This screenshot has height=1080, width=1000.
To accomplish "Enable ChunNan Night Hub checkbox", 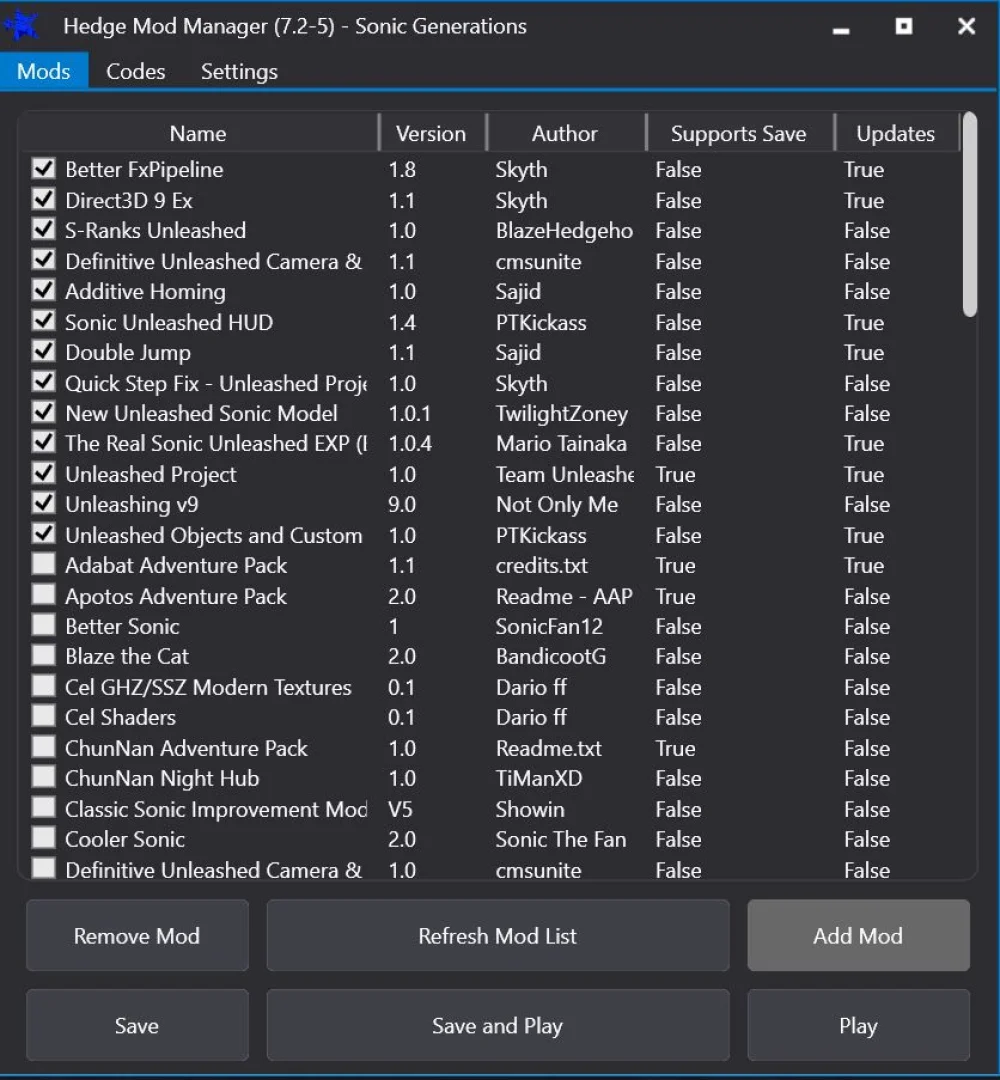I will (44, 778).
